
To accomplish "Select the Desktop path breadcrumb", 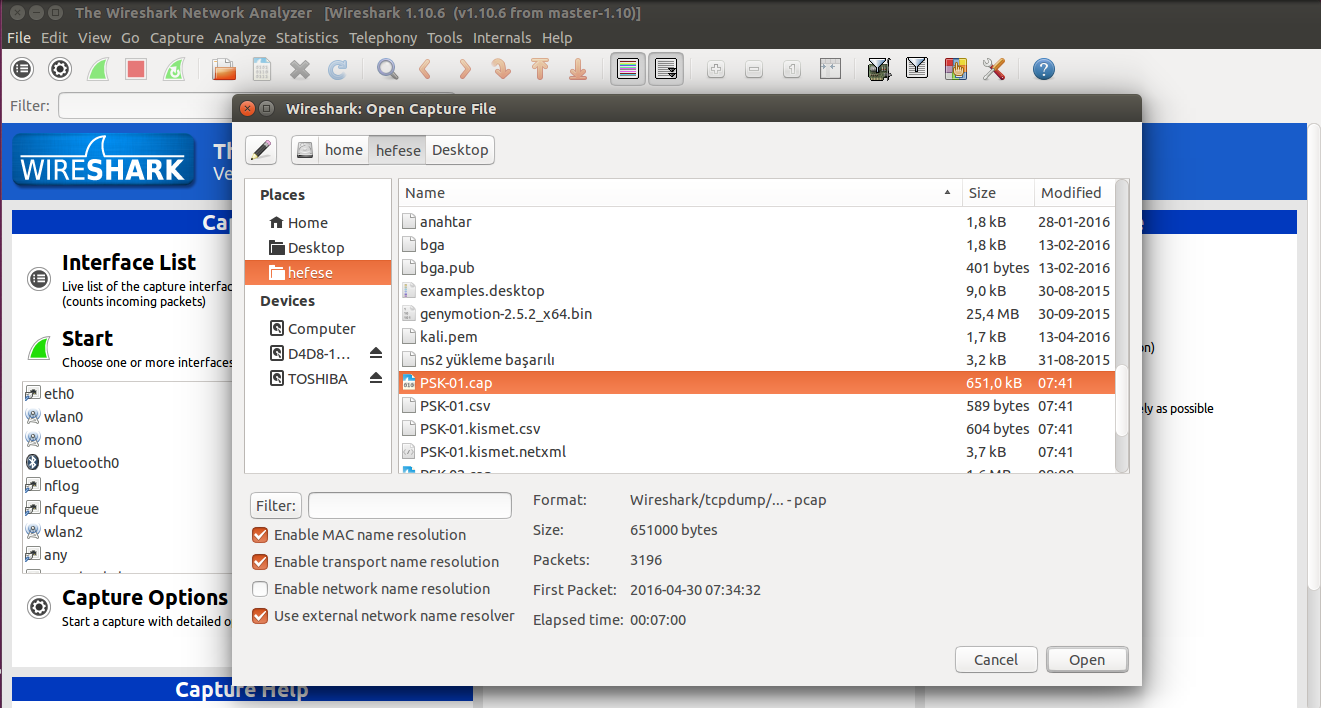I will pos(460,150).
